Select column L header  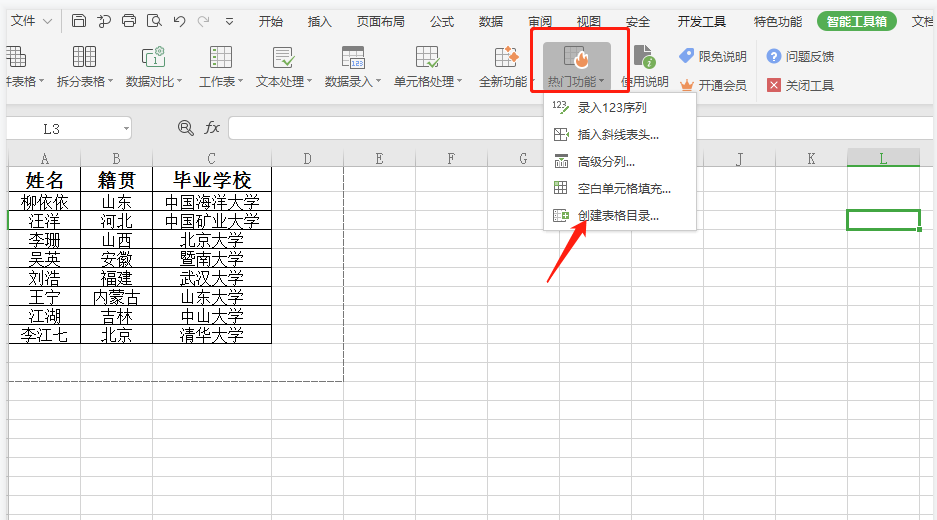click(x=883, y=158)
